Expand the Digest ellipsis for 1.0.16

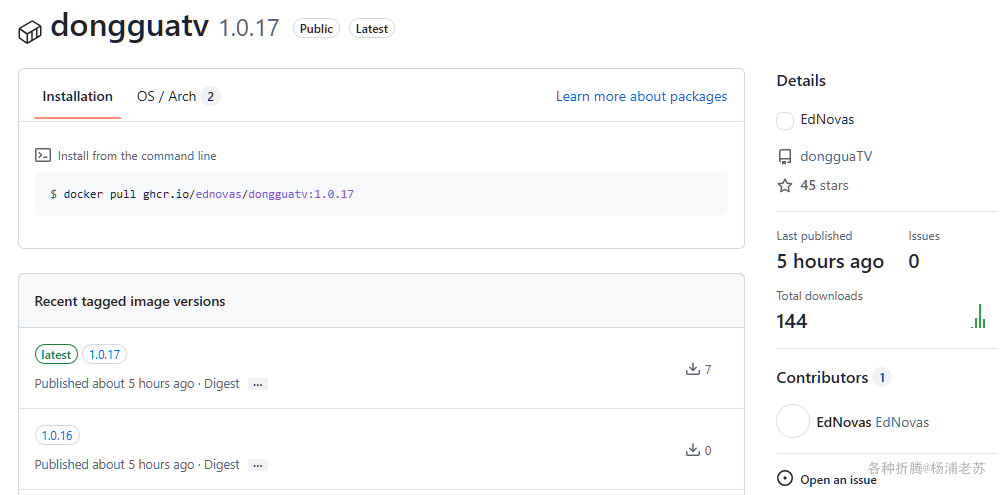258,465
